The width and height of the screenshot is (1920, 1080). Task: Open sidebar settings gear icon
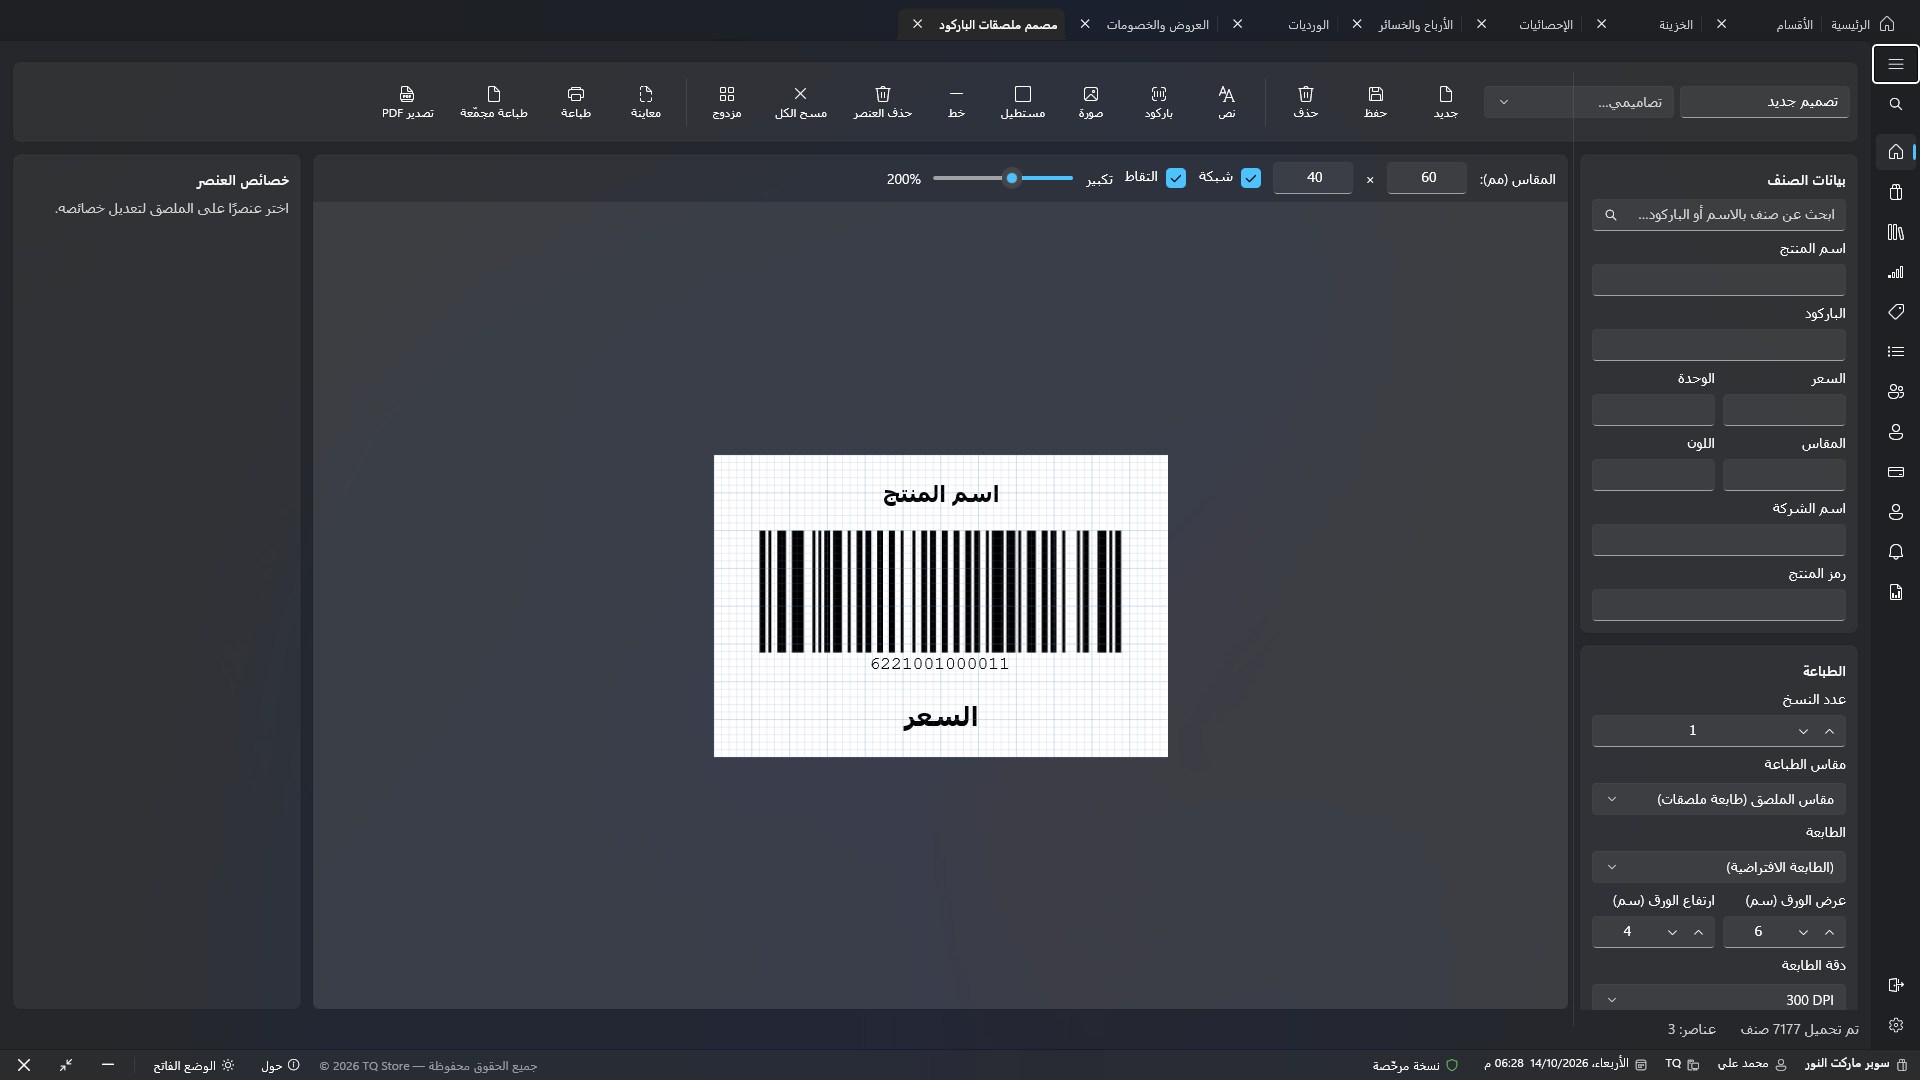coord(1895,1025)
